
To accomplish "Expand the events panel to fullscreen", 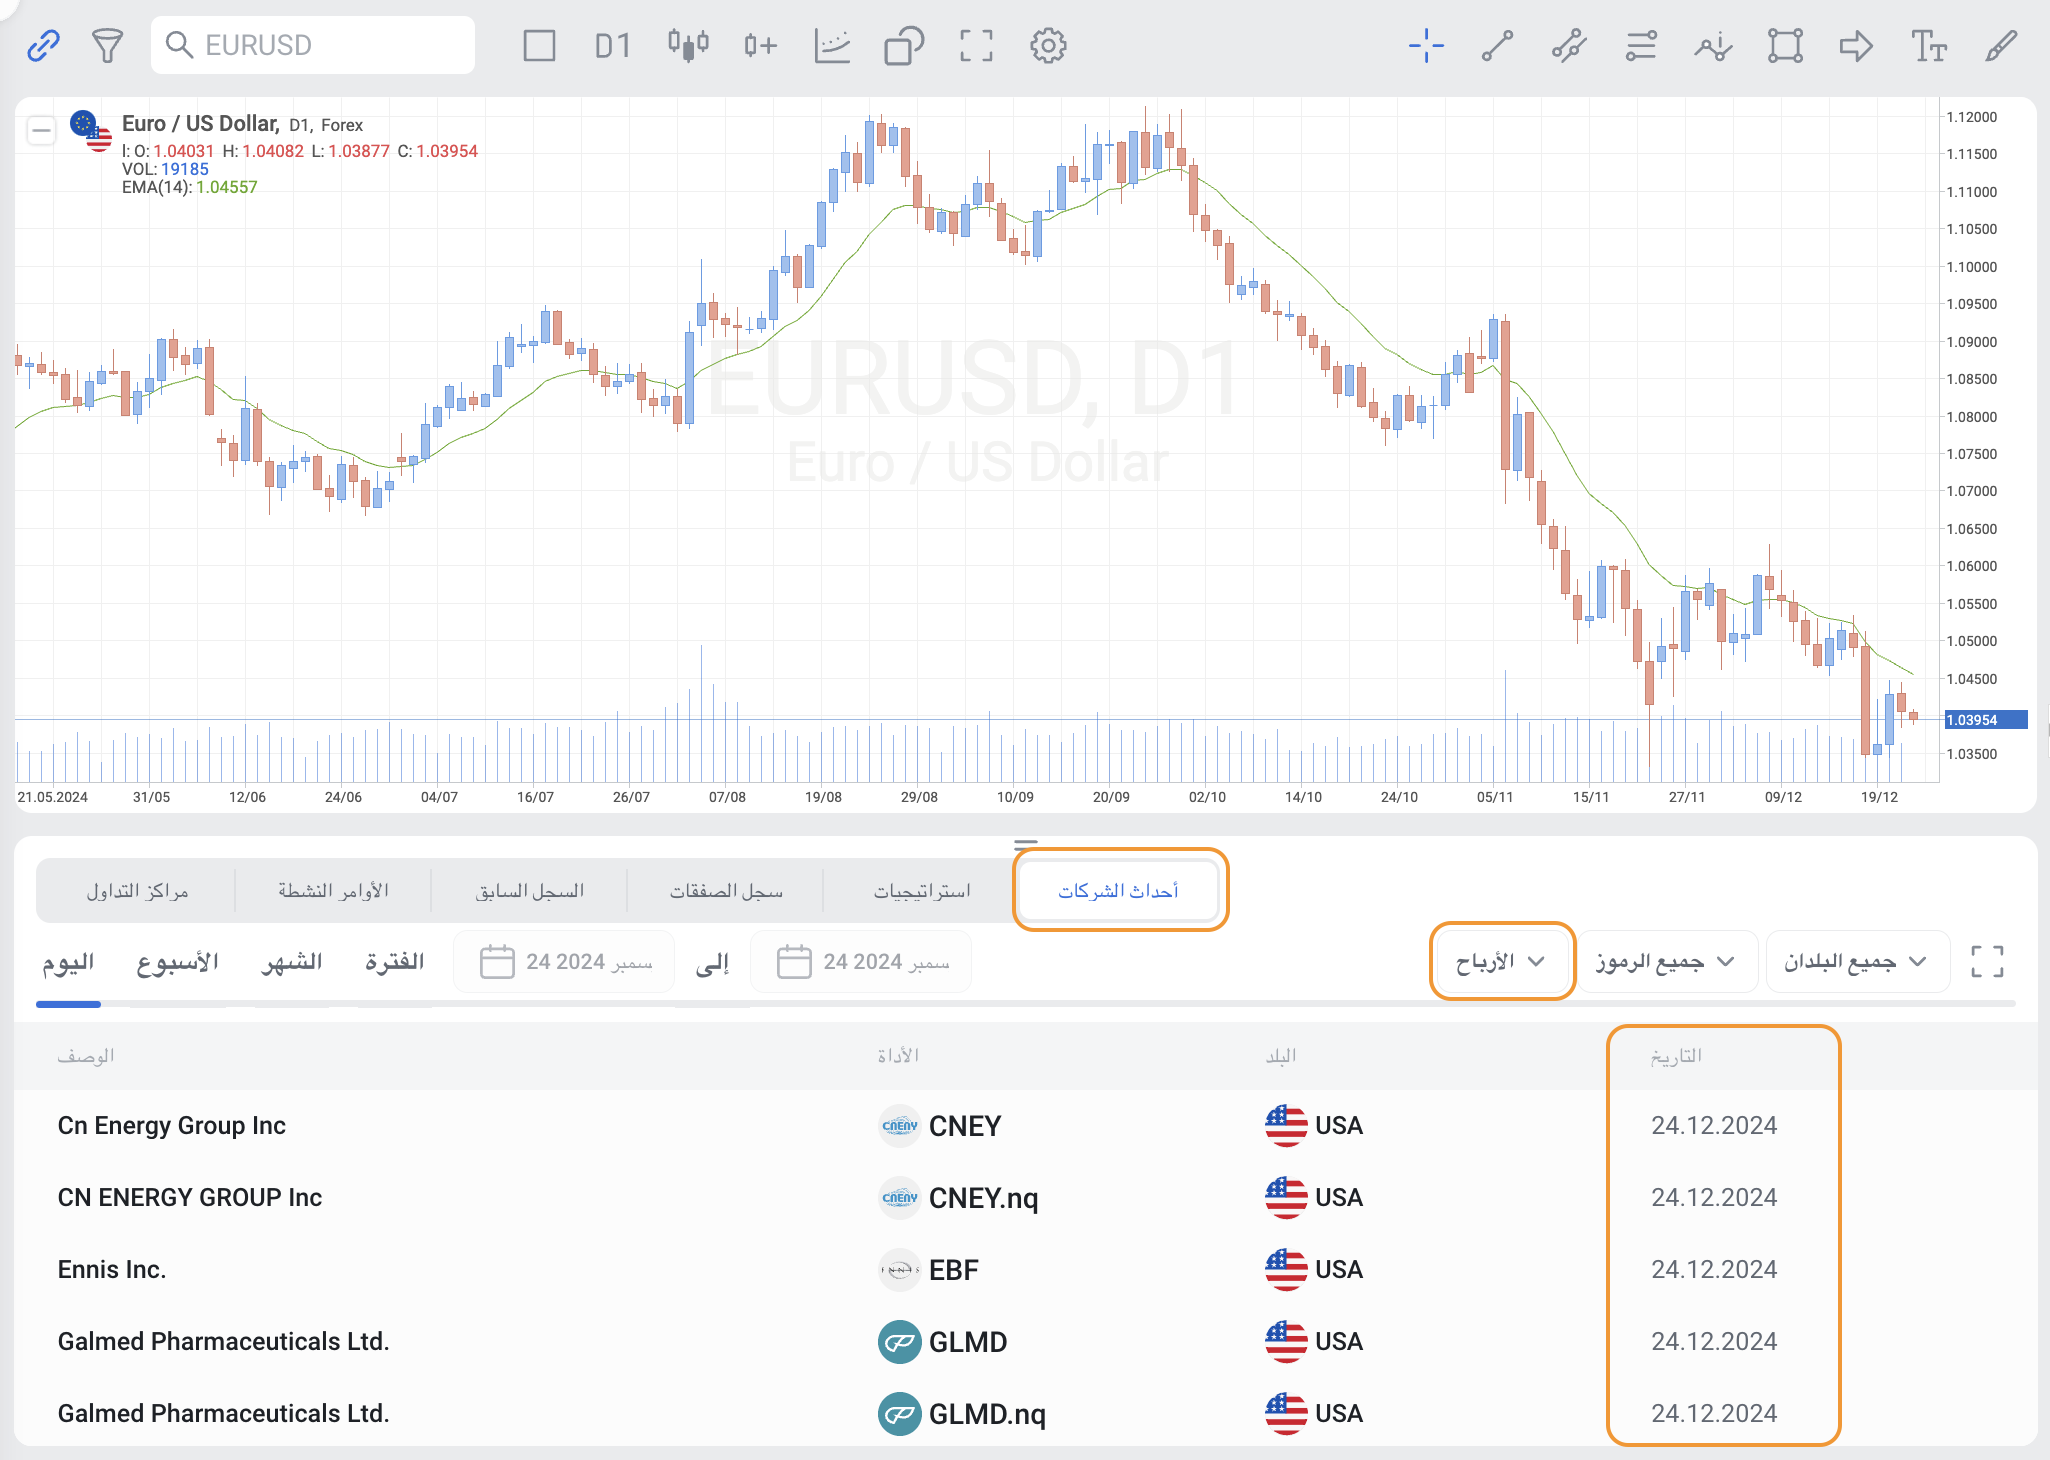I will point(1987,961).
